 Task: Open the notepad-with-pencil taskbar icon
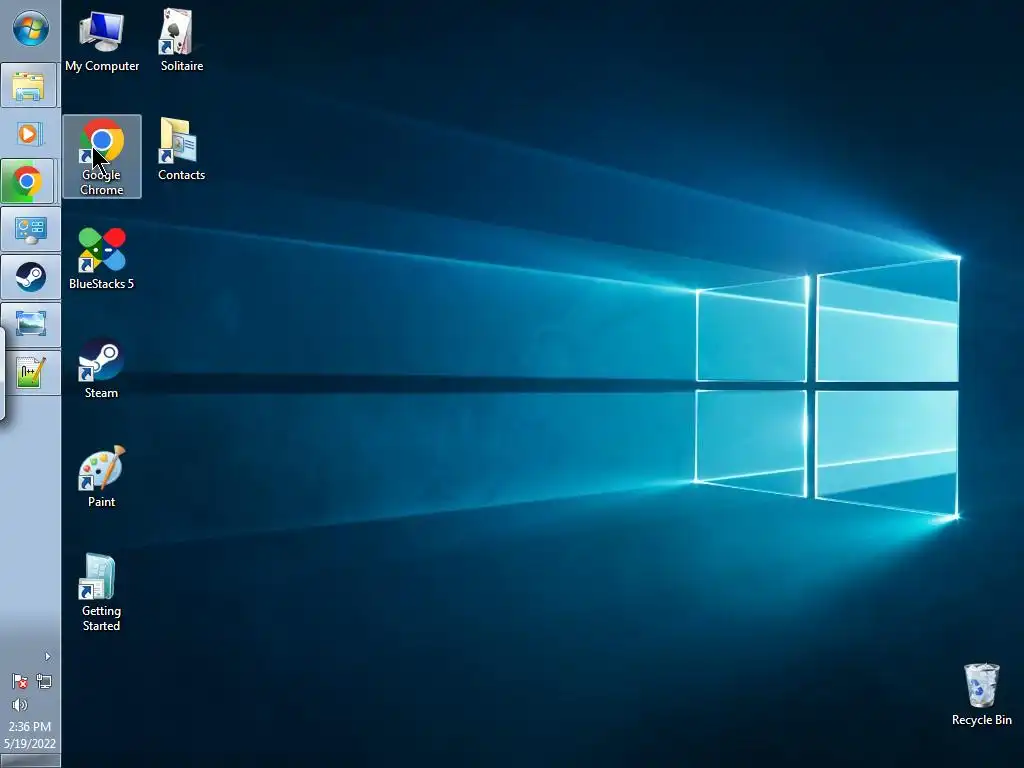[30, 372]
